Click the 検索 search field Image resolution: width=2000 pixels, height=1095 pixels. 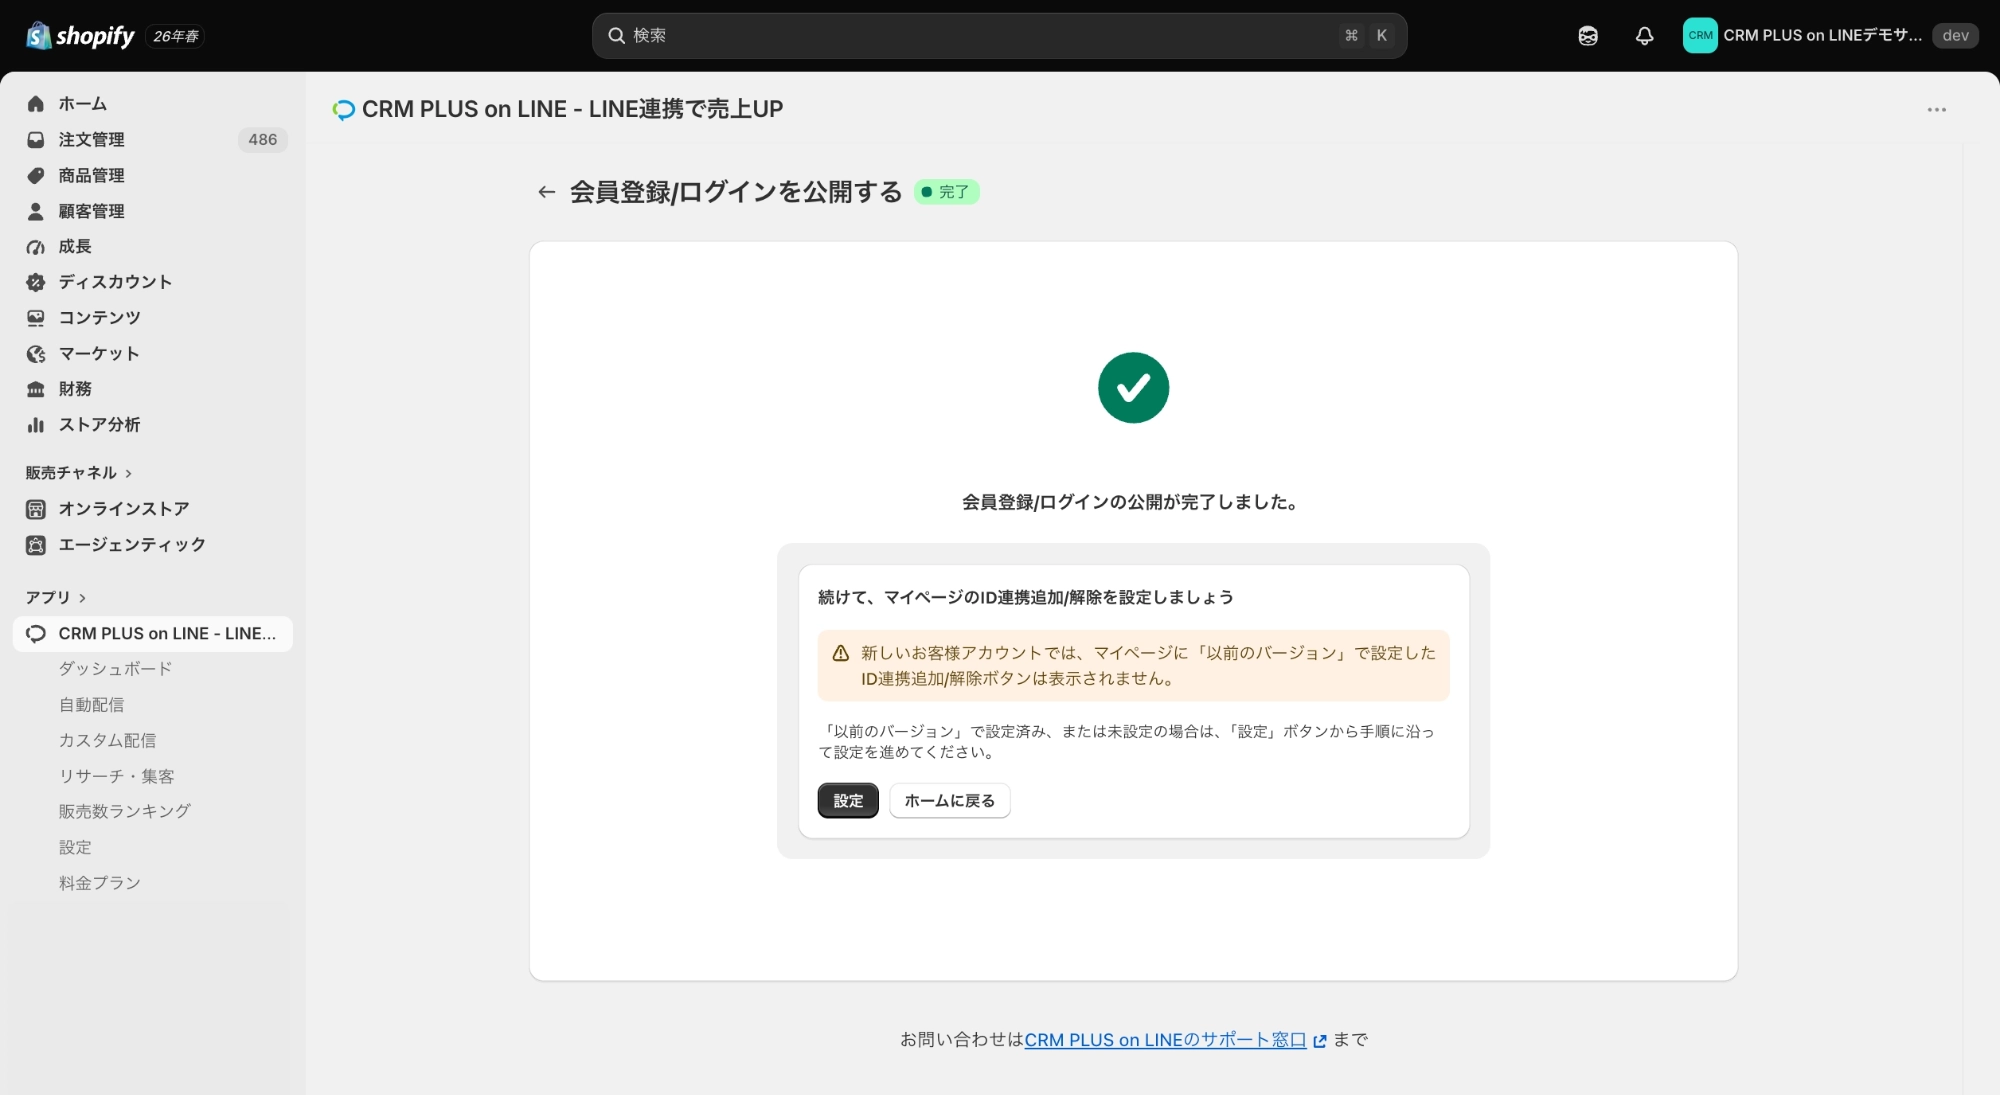(1000, 36)
